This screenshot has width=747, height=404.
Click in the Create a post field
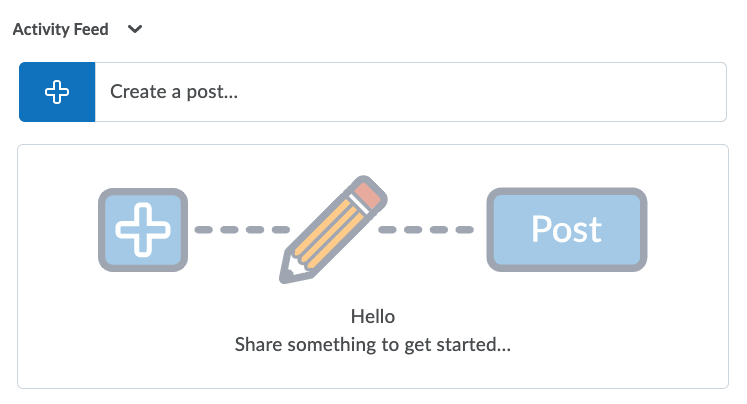click(x=410, y=92)
